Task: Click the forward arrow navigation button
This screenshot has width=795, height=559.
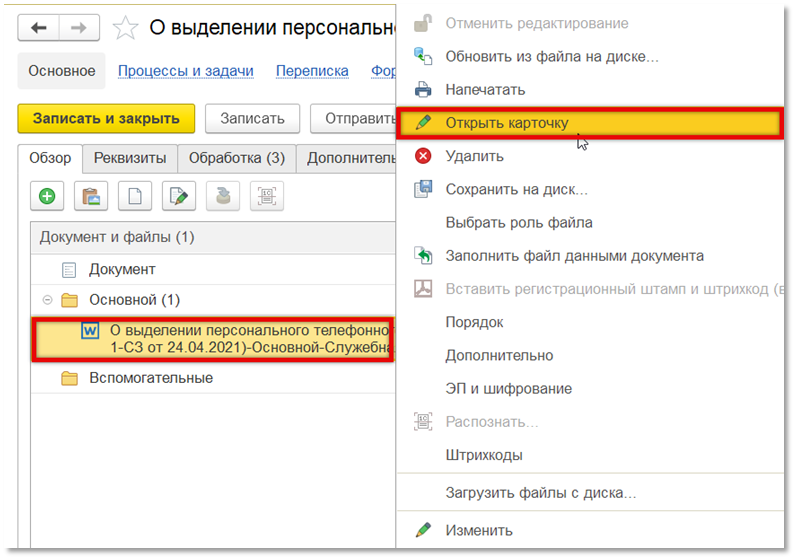Action: pyautogui.click(x=78, y=27)
